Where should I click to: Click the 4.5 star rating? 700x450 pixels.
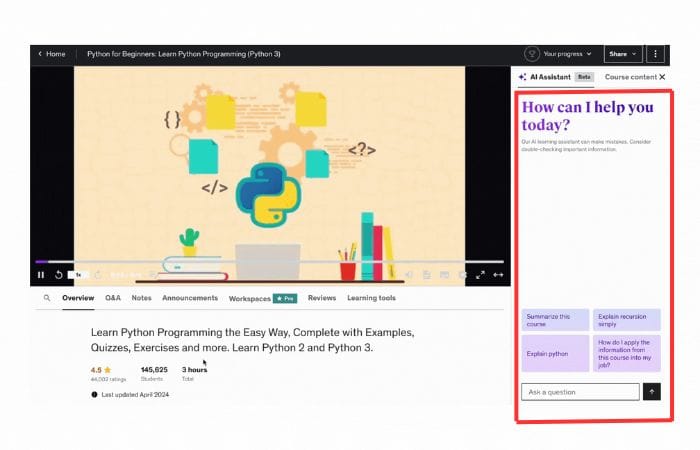[101, 370]
